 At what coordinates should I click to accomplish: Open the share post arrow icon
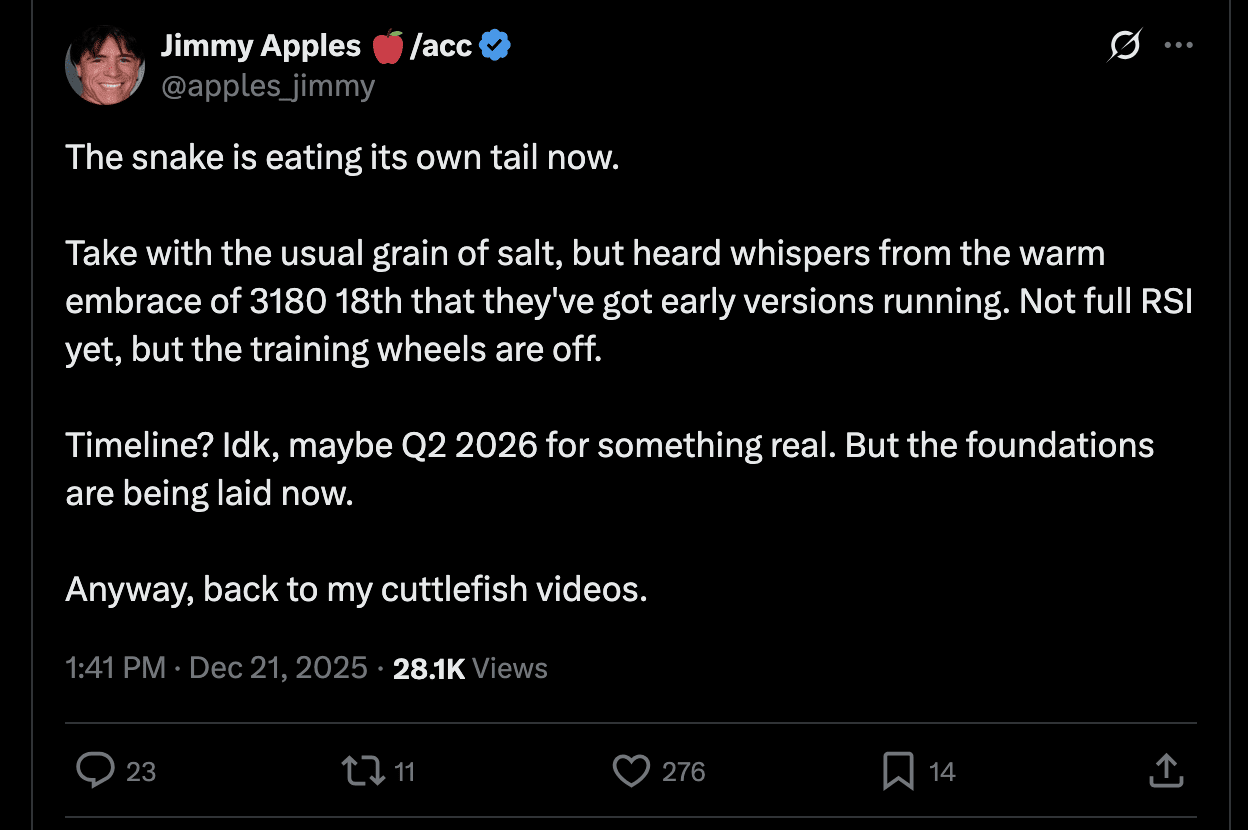click(1166, 770)
